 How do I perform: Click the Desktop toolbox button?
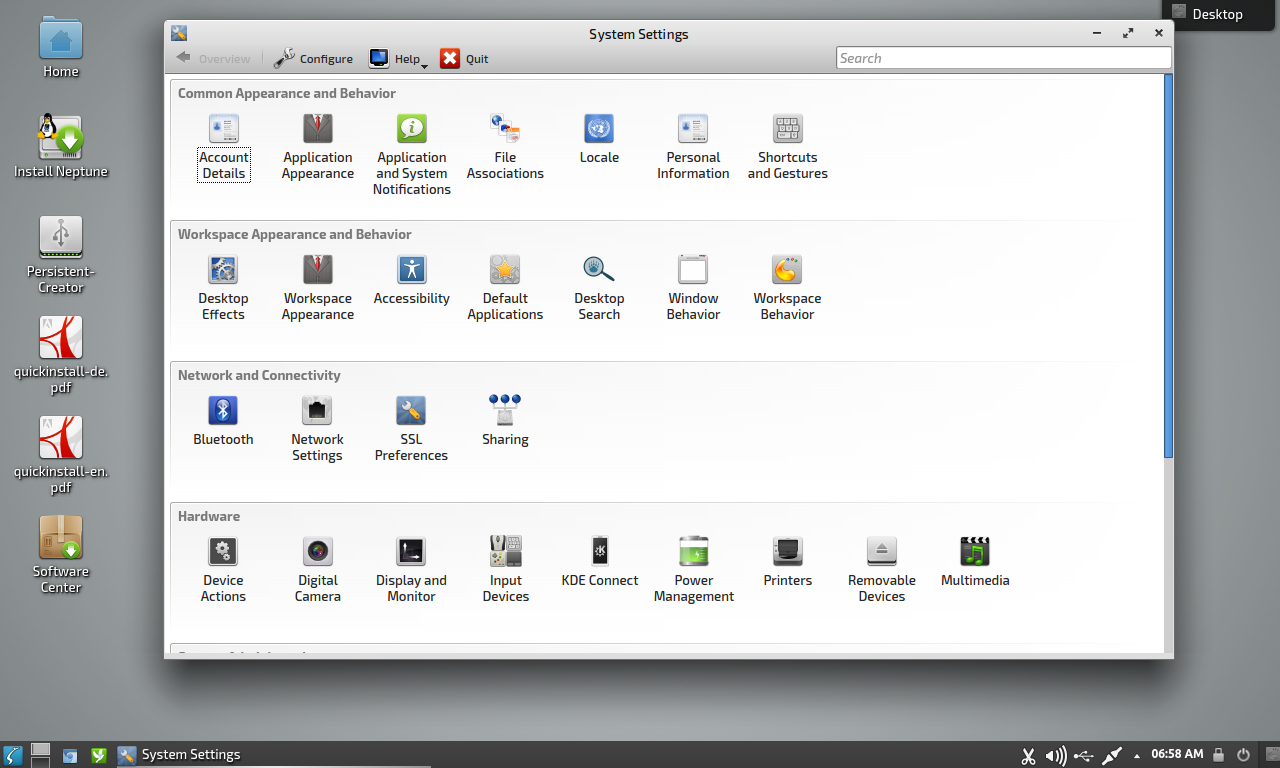click(1220, 14)
